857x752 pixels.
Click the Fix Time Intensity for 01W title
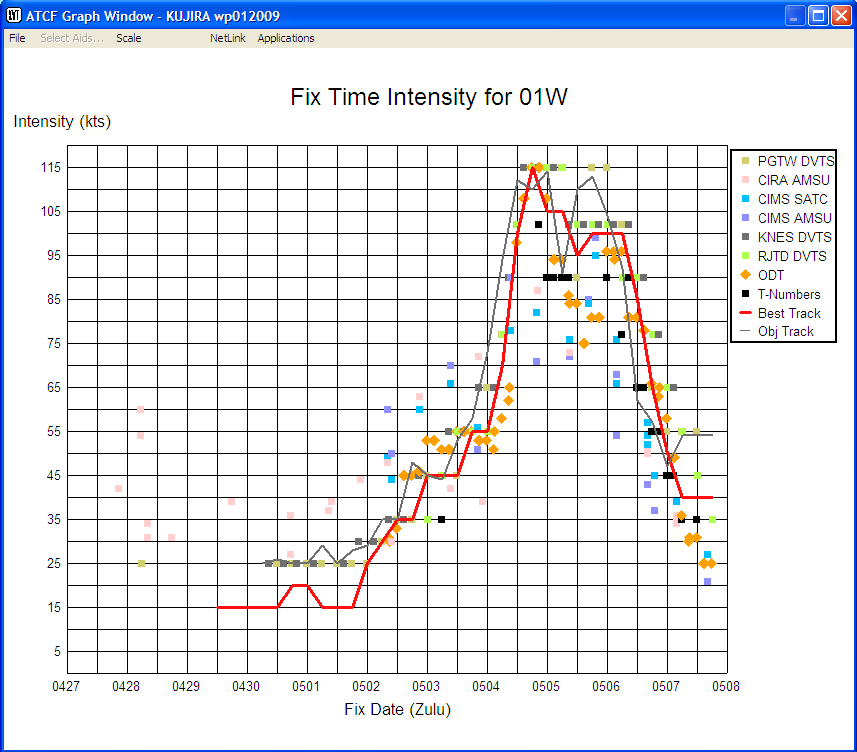click(x=428, y=97)
